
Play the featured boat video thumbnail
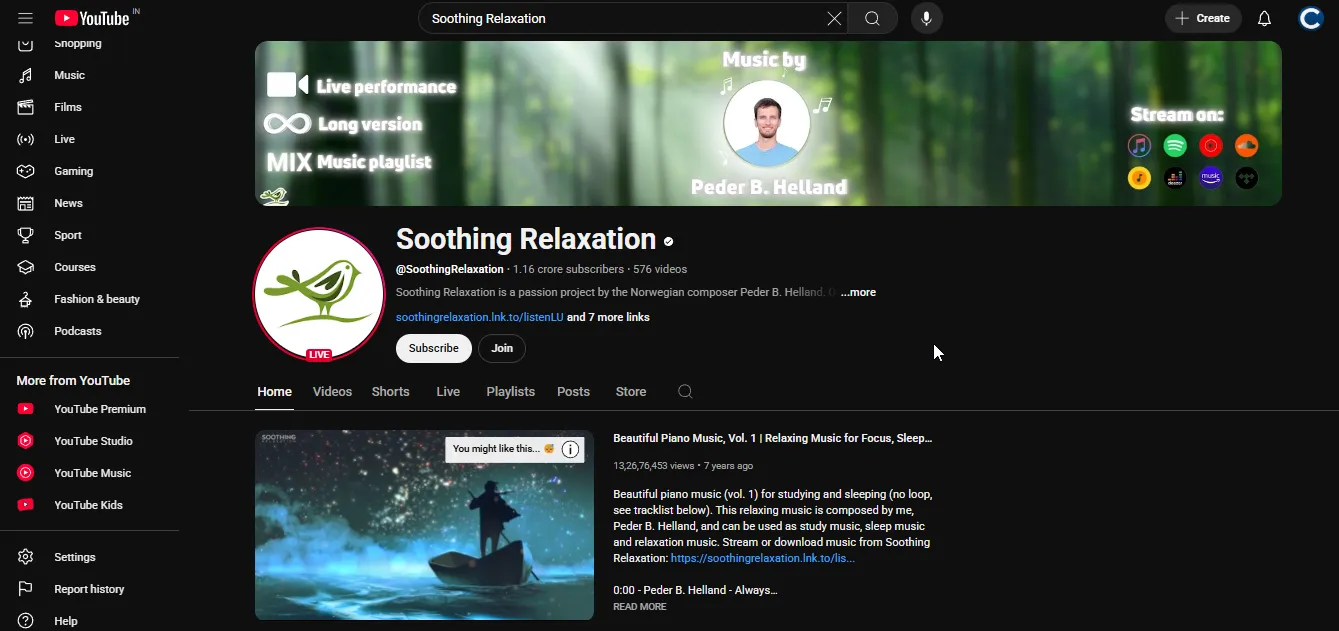[424, 525]
